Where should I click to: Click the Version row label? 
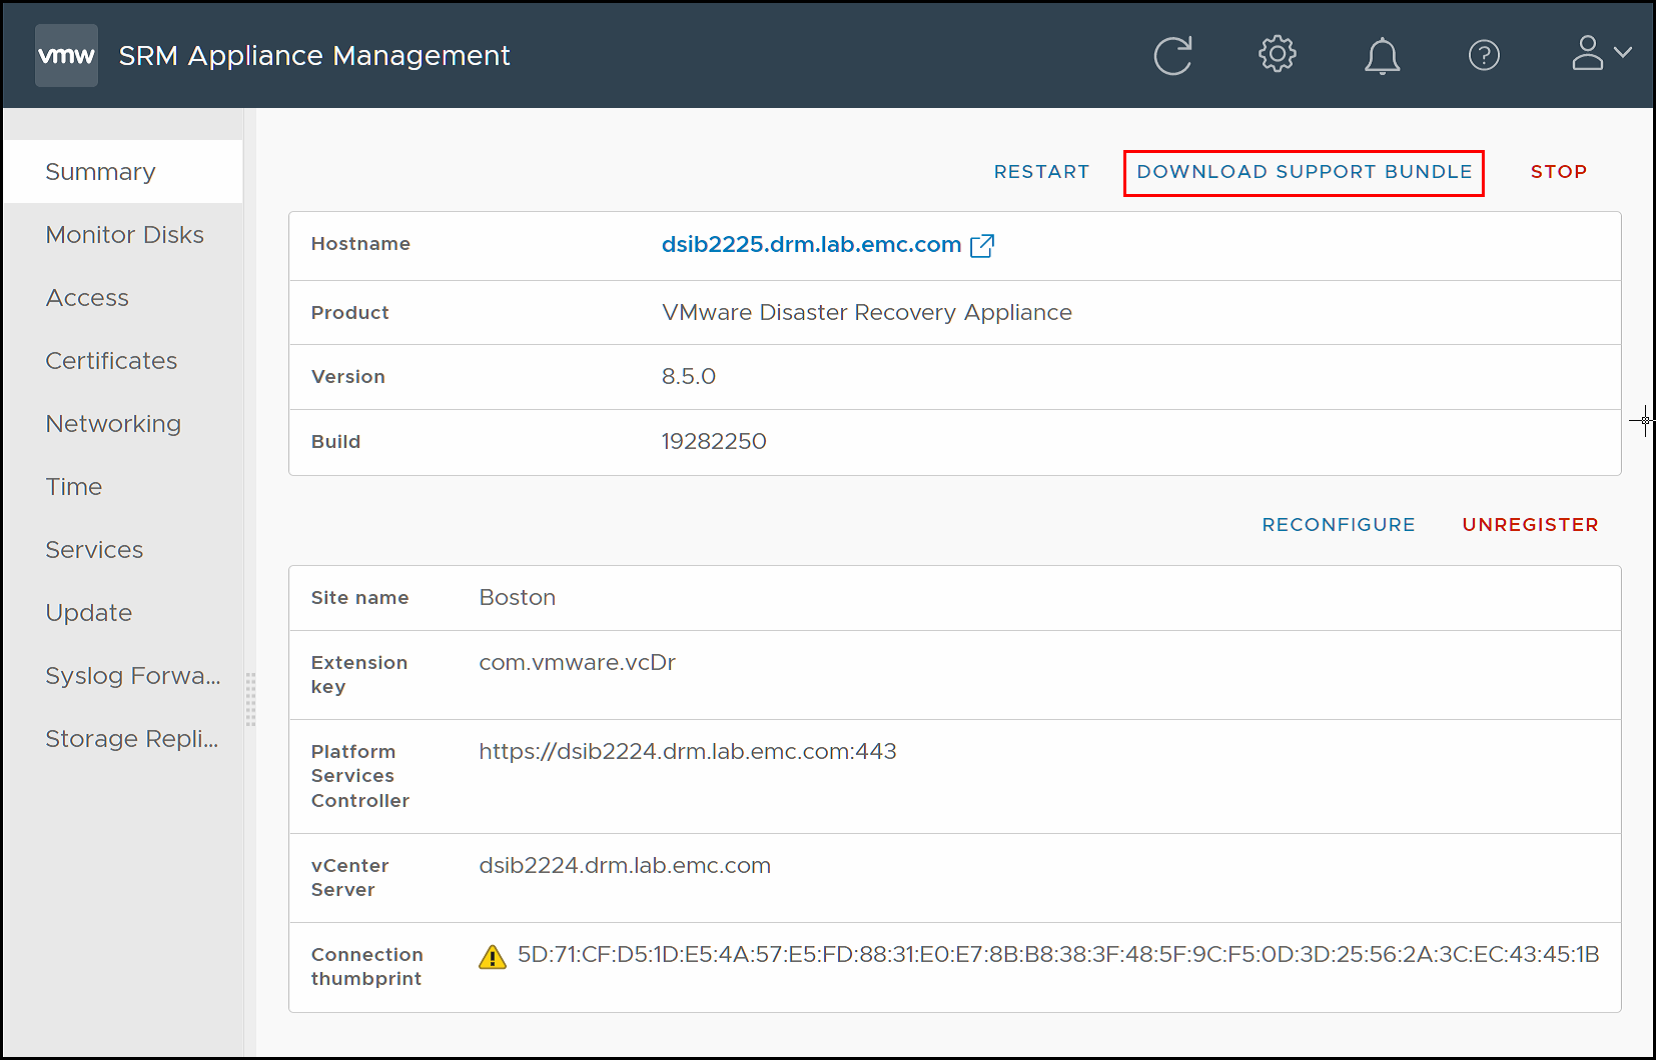[348, 377]
